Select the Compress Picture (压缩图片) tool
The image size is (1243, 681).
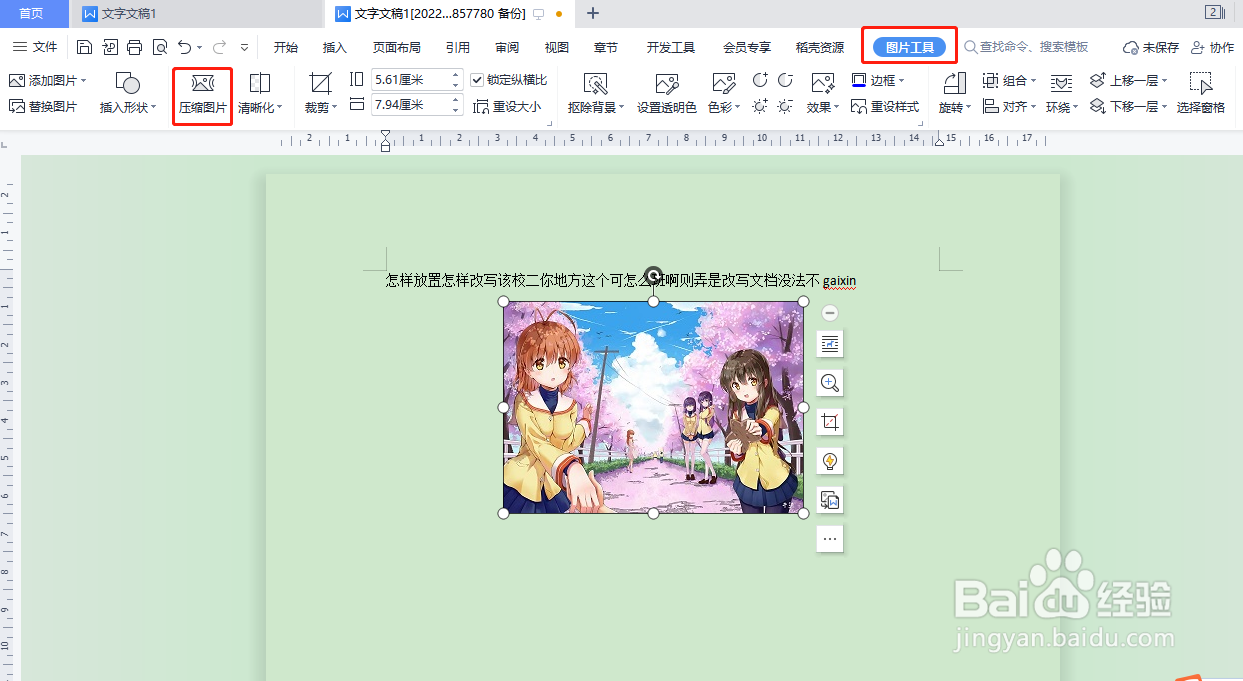(x=203, y=95)
